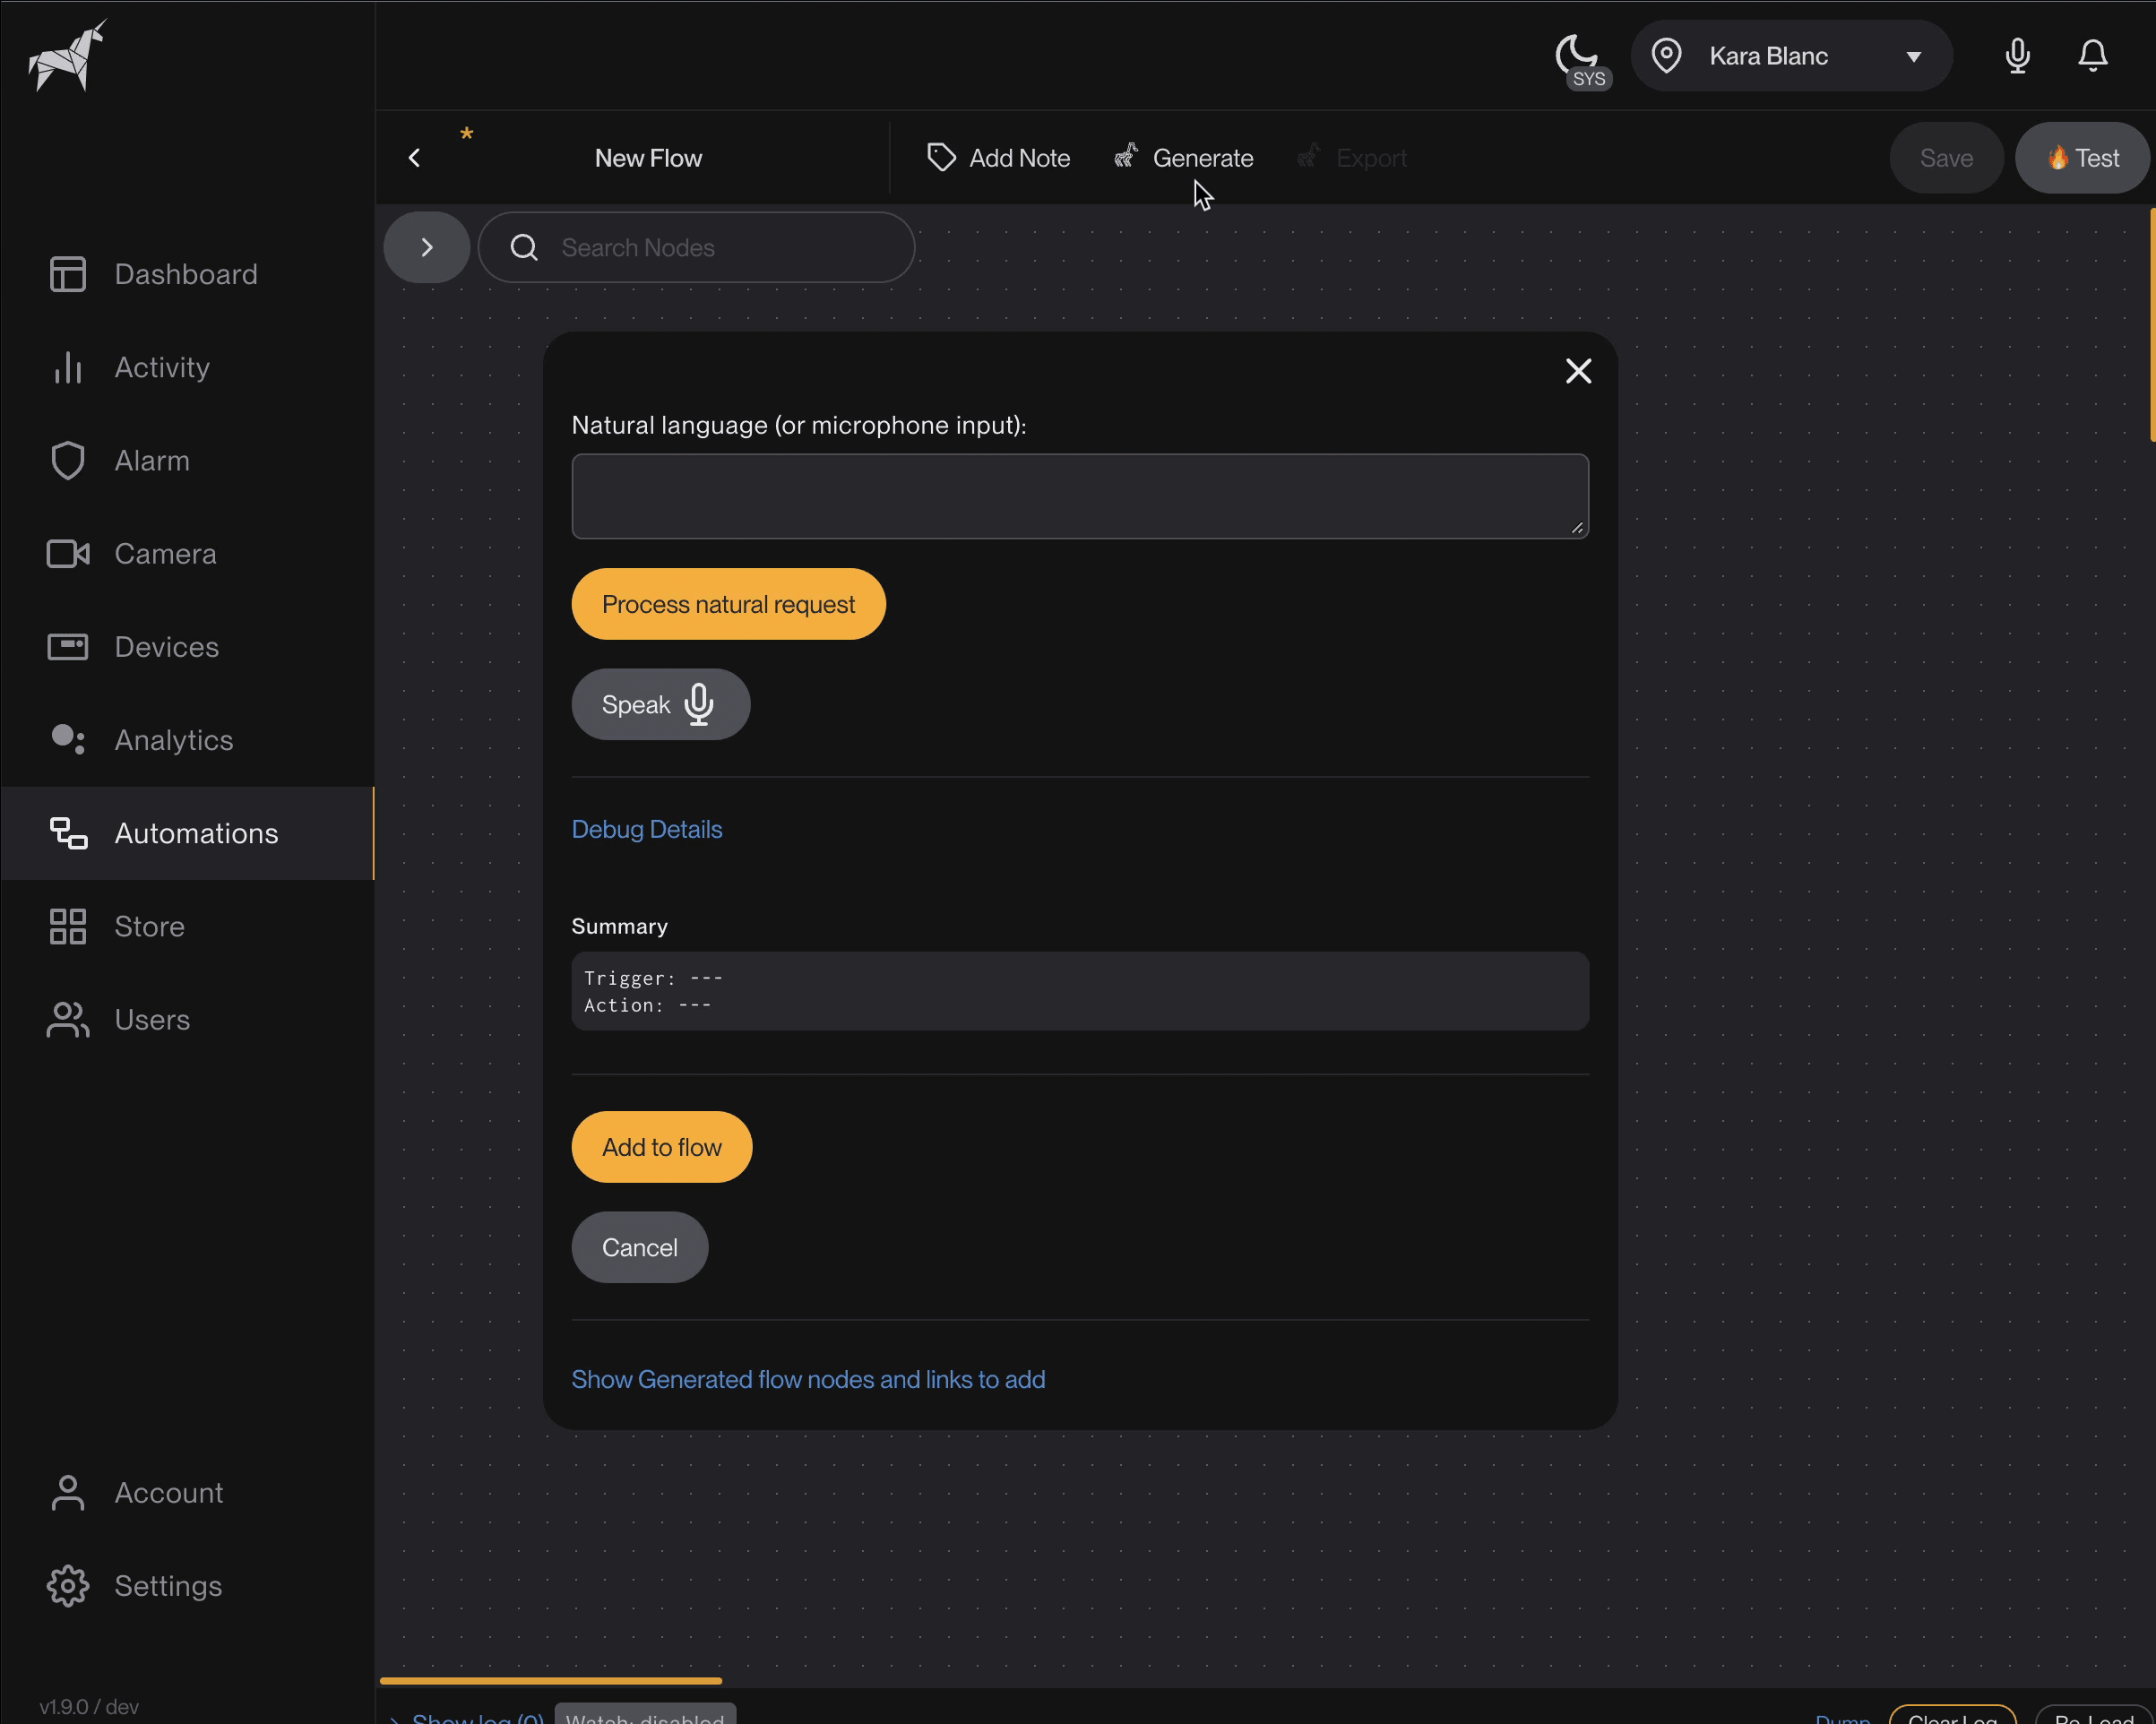Expand the Debug Details section

click(647, 829)
